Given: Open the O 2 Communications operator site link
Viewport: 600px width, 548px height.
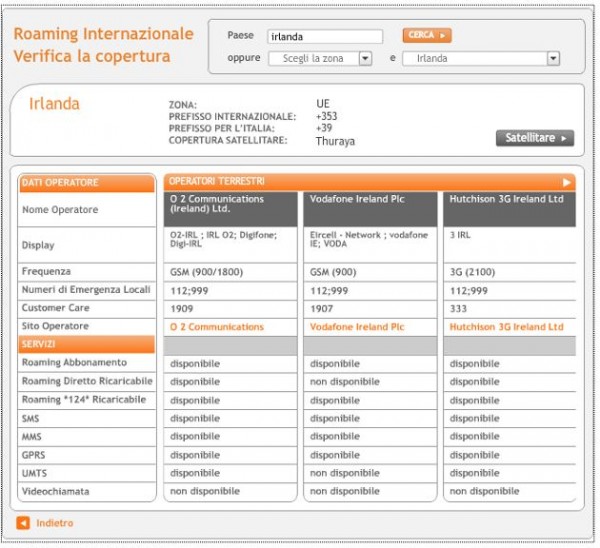Looking at the screenshot, I should point(217,327).
